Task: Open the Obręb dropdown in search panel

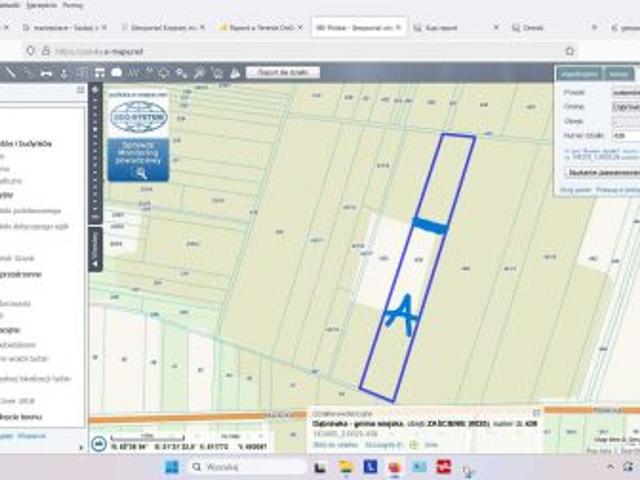Action: 626,121
